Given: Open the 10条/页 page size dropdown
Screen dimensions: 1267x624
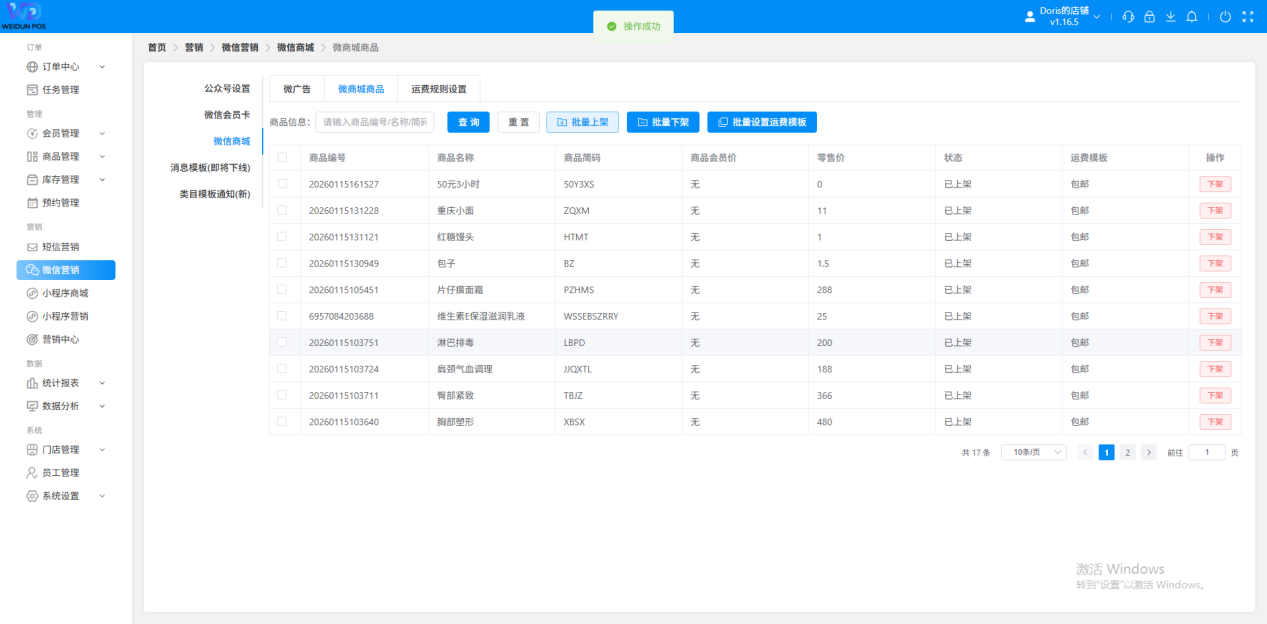Looking at the screenshot, I should coord(1033,452).
